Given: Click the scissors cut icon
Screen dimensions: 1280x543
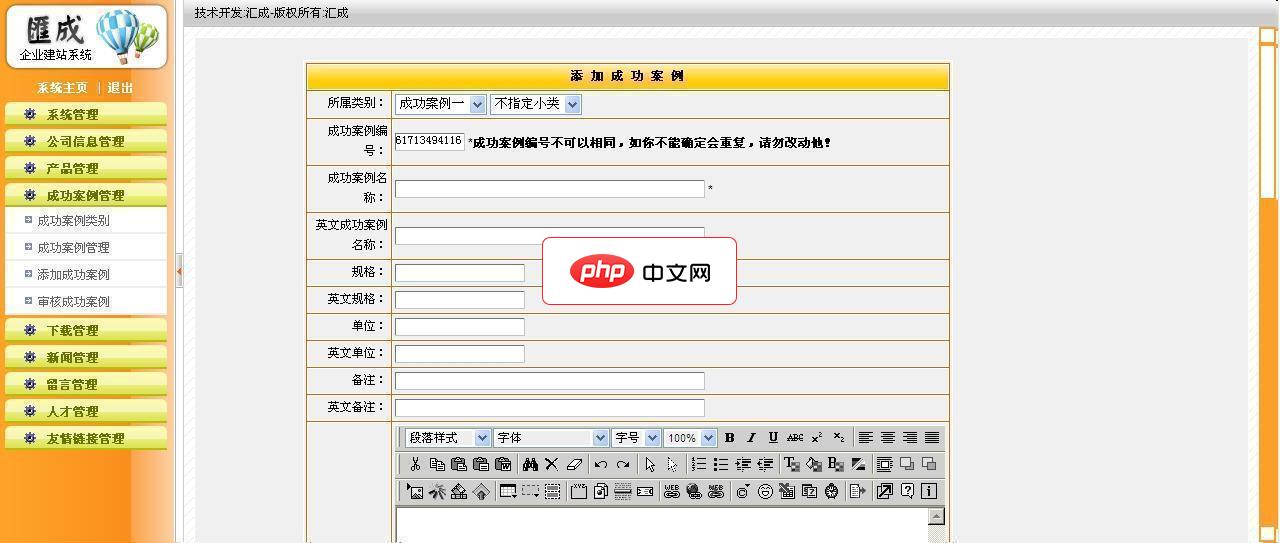Looking at the screenshot, I should click(x=415, y=464).
